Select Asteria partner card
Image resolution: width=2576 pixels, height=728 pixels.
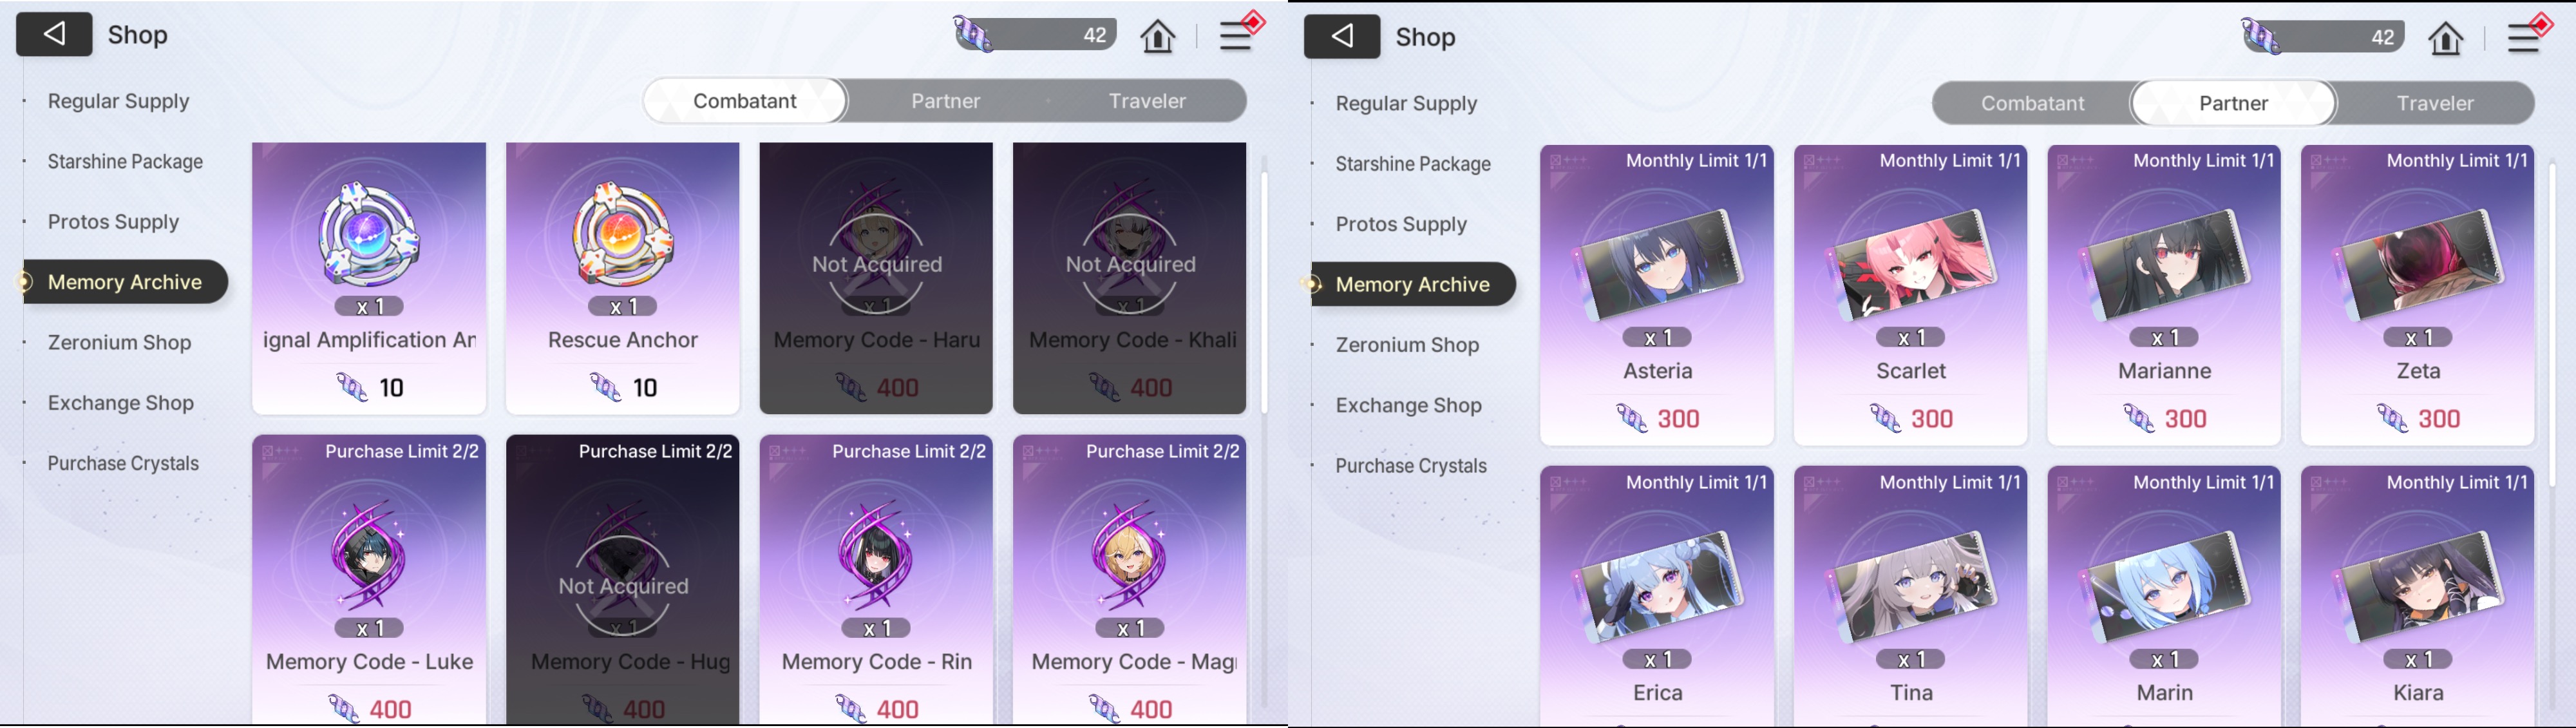point(1657,295)
